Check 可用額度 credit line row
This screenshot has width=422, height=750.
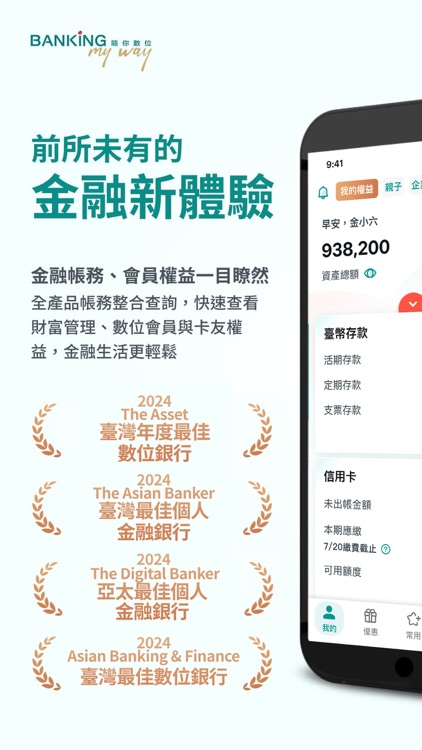[369, 572]
